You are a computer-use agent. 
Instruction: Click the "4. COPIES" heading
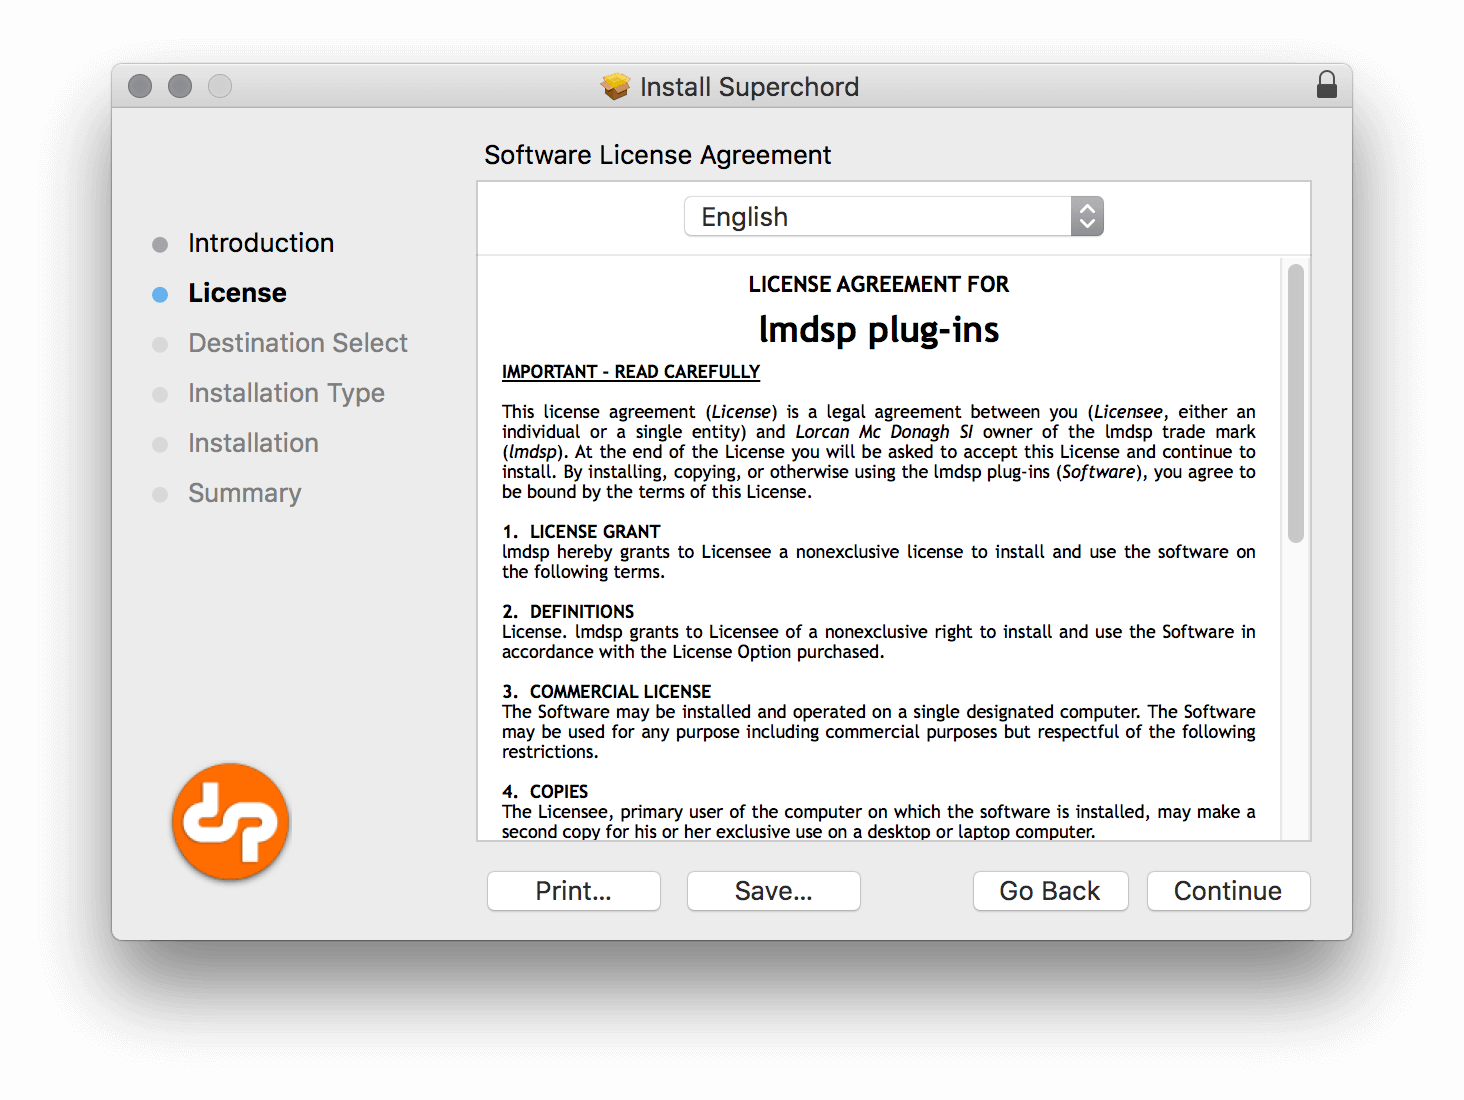click(x=545, y=791)
